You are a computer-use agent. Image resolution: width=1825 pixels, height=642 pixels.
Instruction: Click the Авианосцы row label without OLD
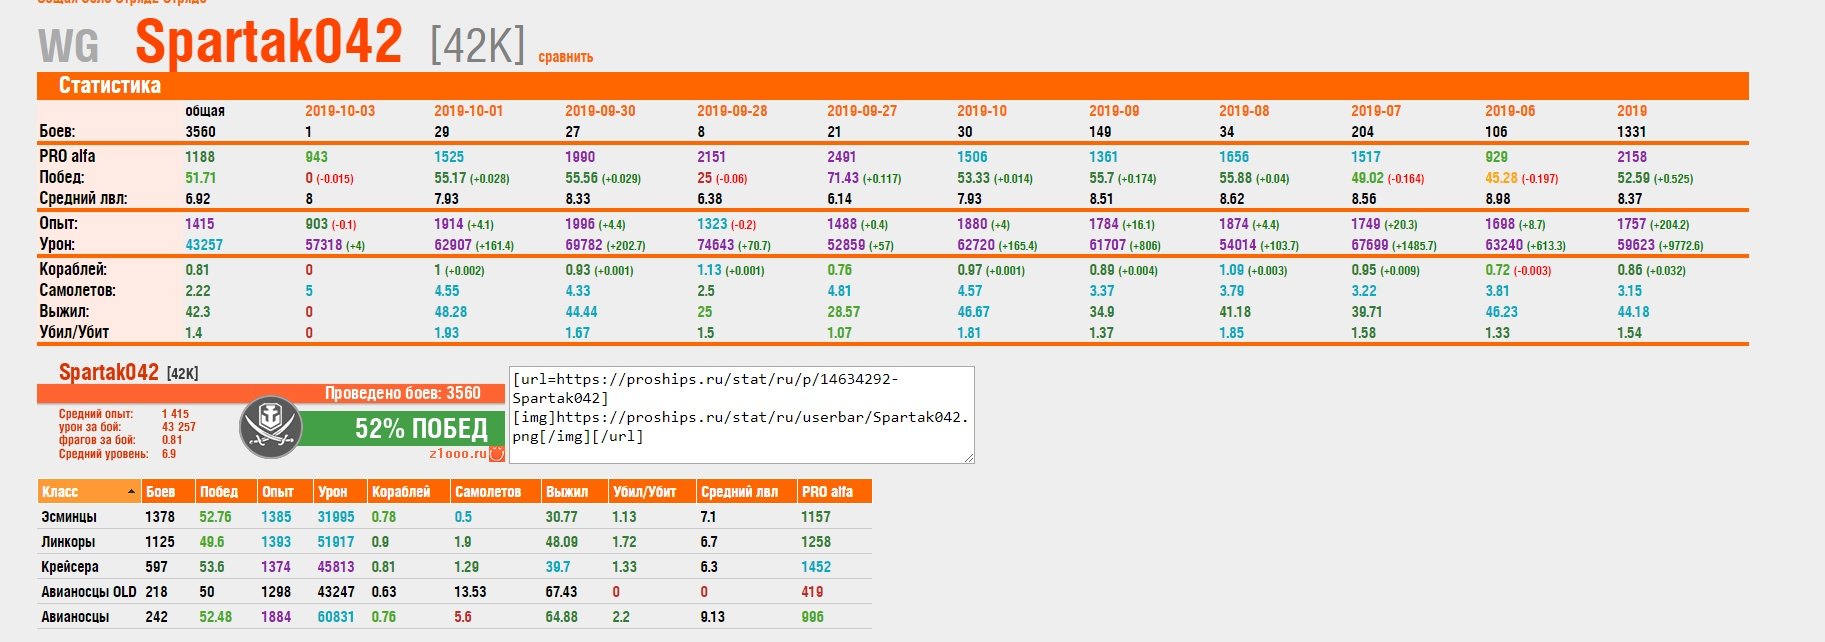click(x=75, y=617)
